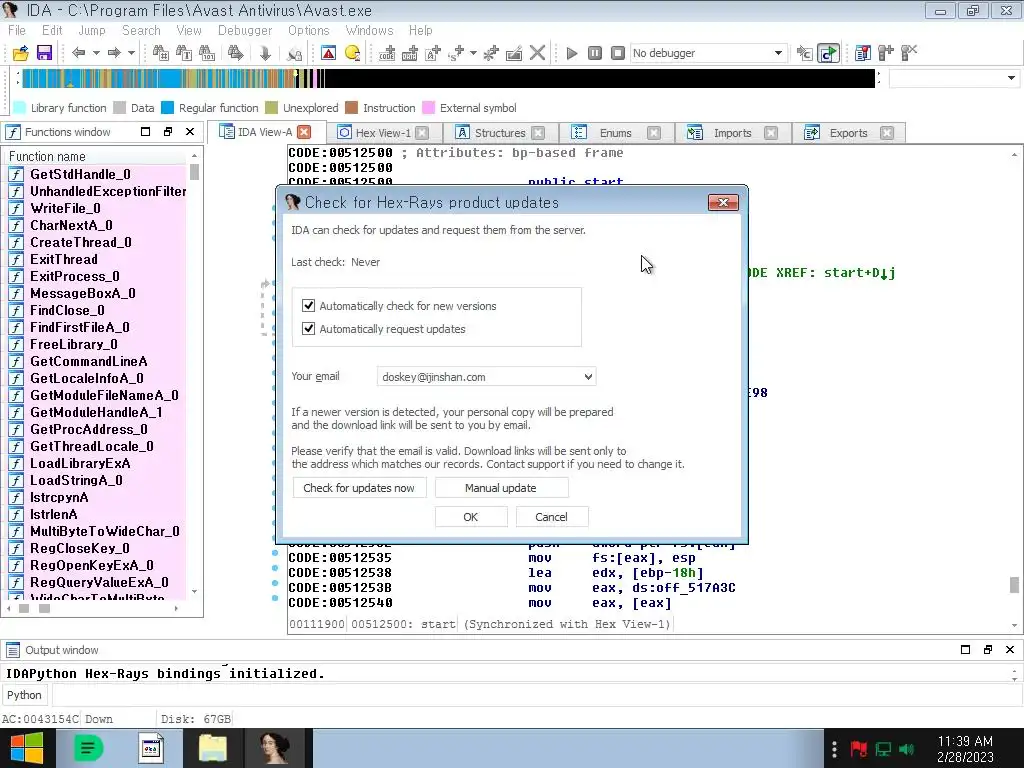Click the Python interpreter selector button
This screenshot has width=1024, height=768.
[24, 695]
